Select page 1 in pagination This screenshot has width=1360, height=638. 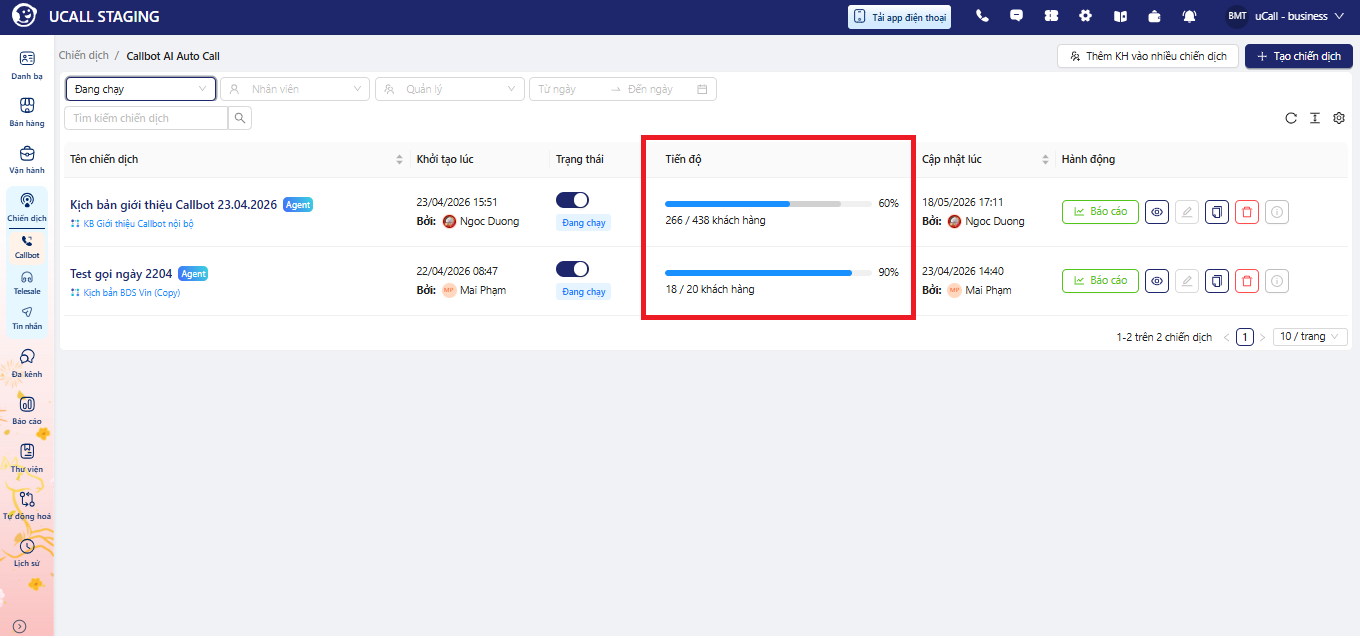[1245, 337]
